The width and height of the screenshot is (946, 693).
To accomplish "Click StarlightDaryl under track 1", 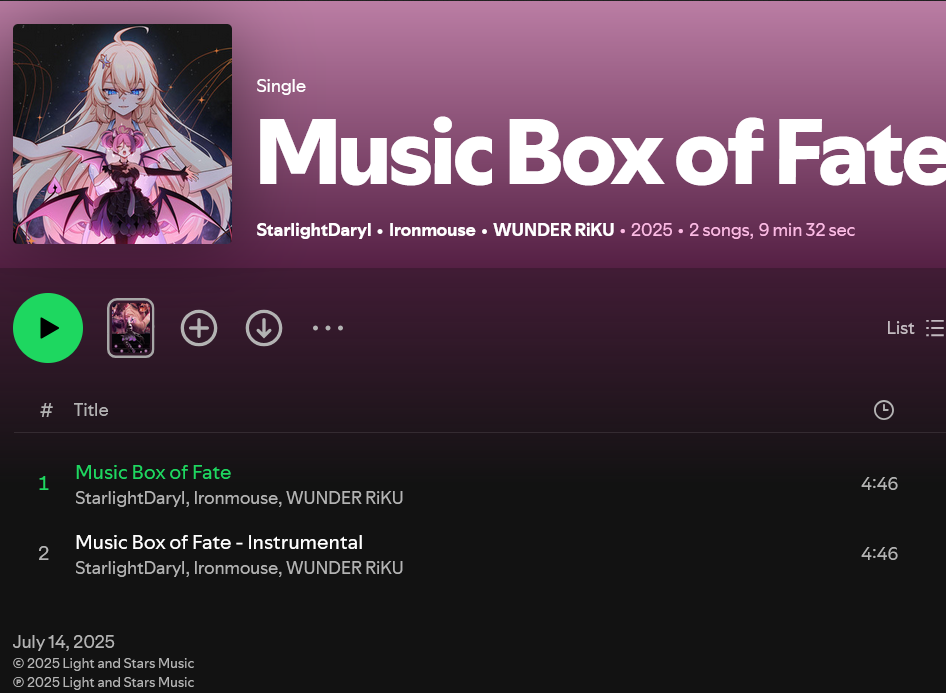I will [130, 498].
